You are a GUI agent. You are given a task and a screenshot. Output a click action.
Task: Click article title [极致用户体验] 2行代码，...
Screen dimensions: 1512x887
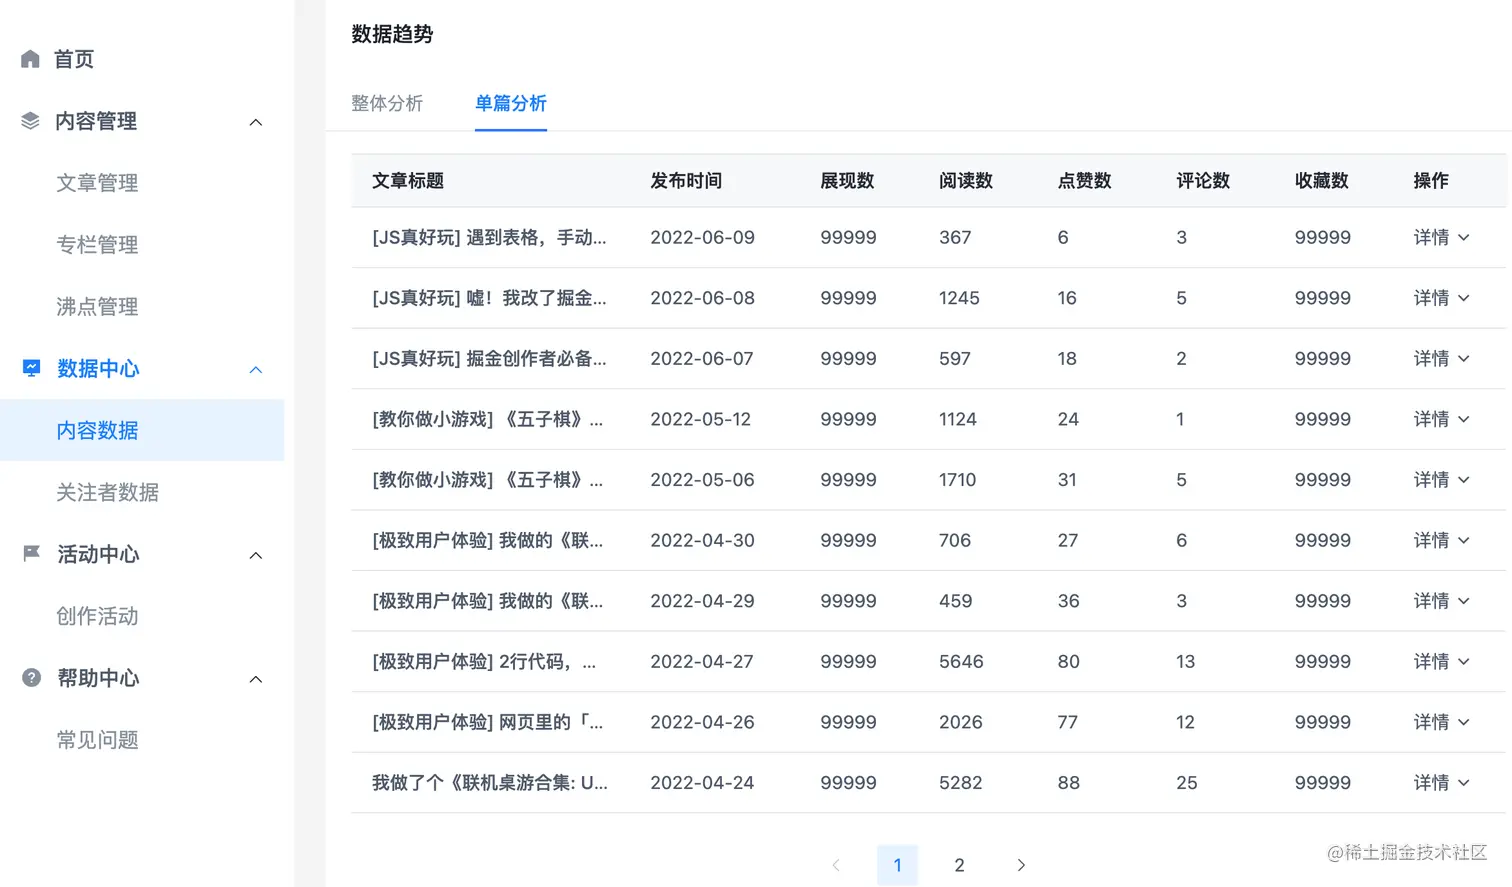pyautogui.click(x=484, y=661)
